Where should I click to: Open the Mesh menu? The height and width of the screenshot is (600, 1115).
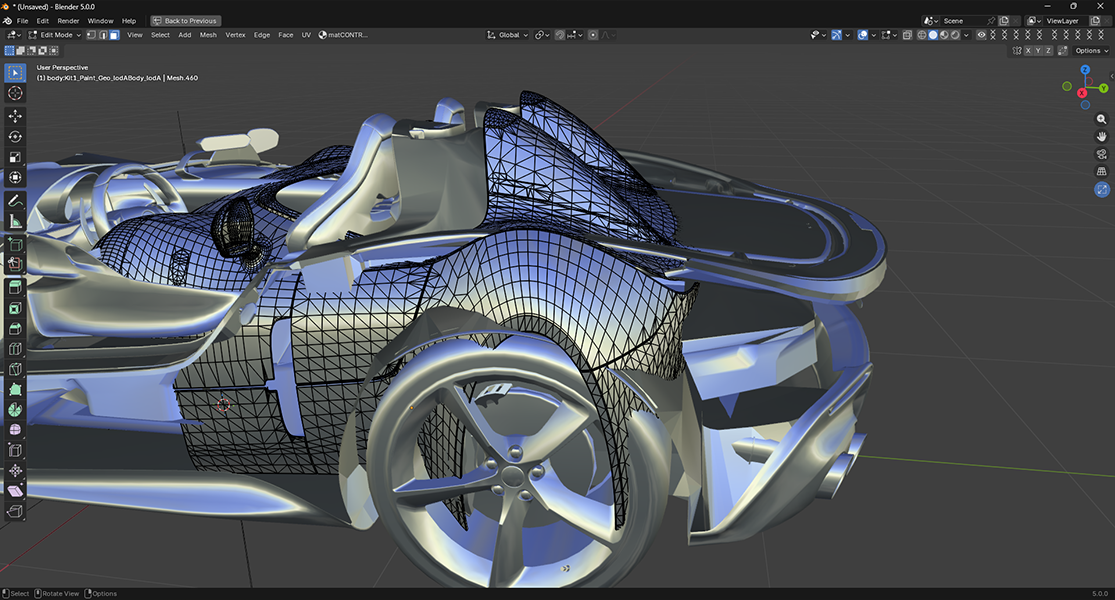pos(208,35)
